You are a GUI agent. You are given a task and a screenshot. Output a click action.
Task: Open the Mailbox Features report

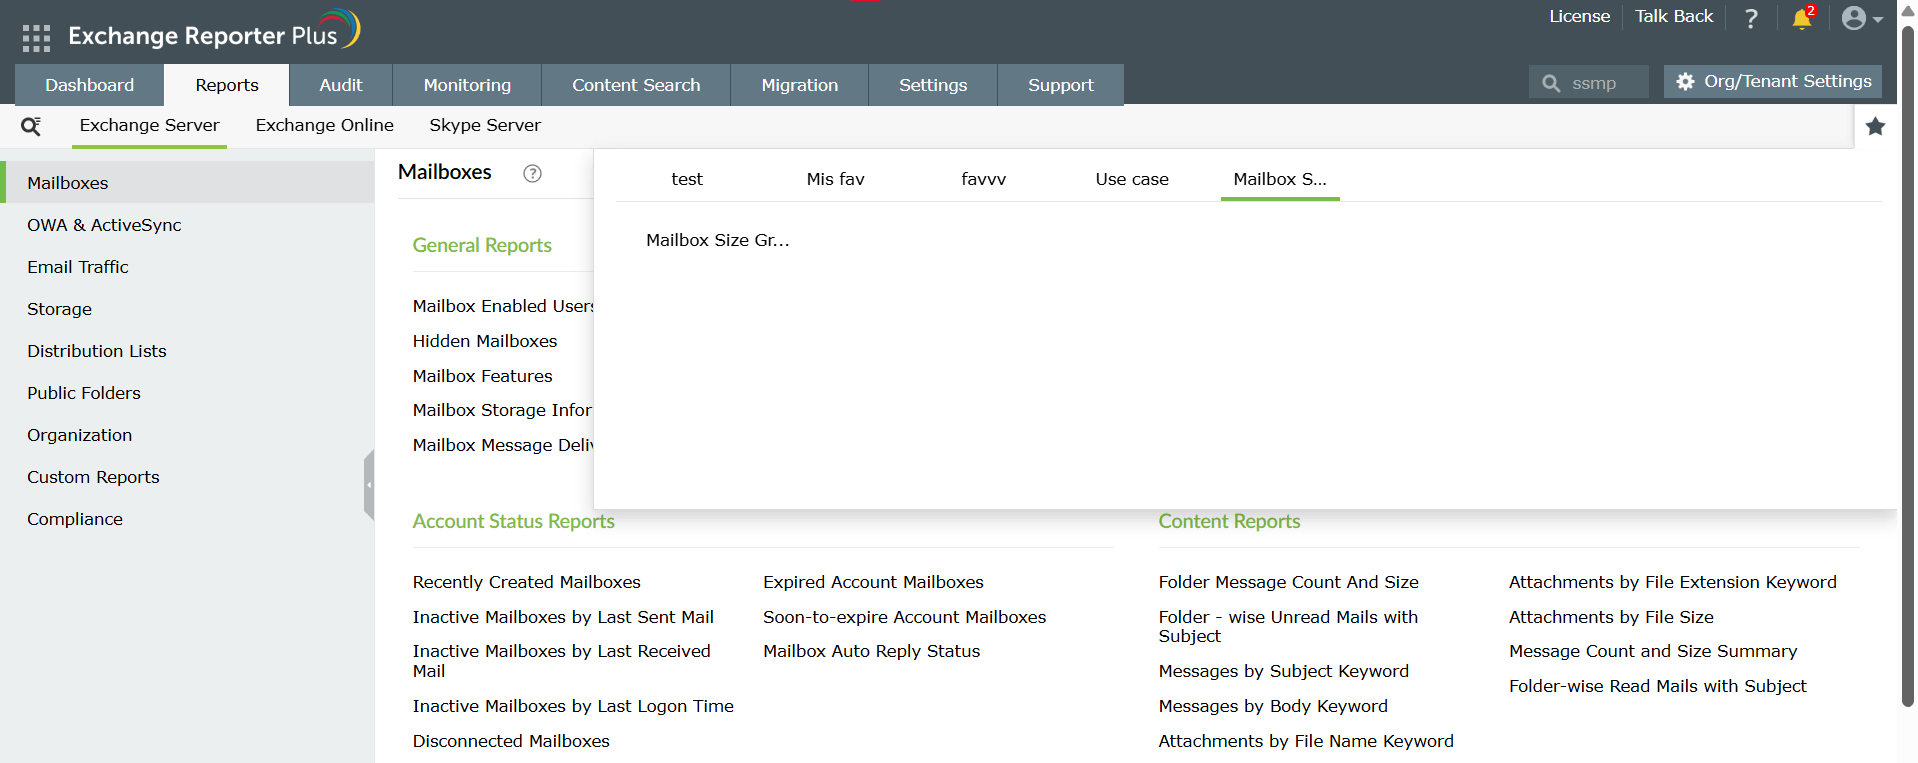click(x=482, y=376)
